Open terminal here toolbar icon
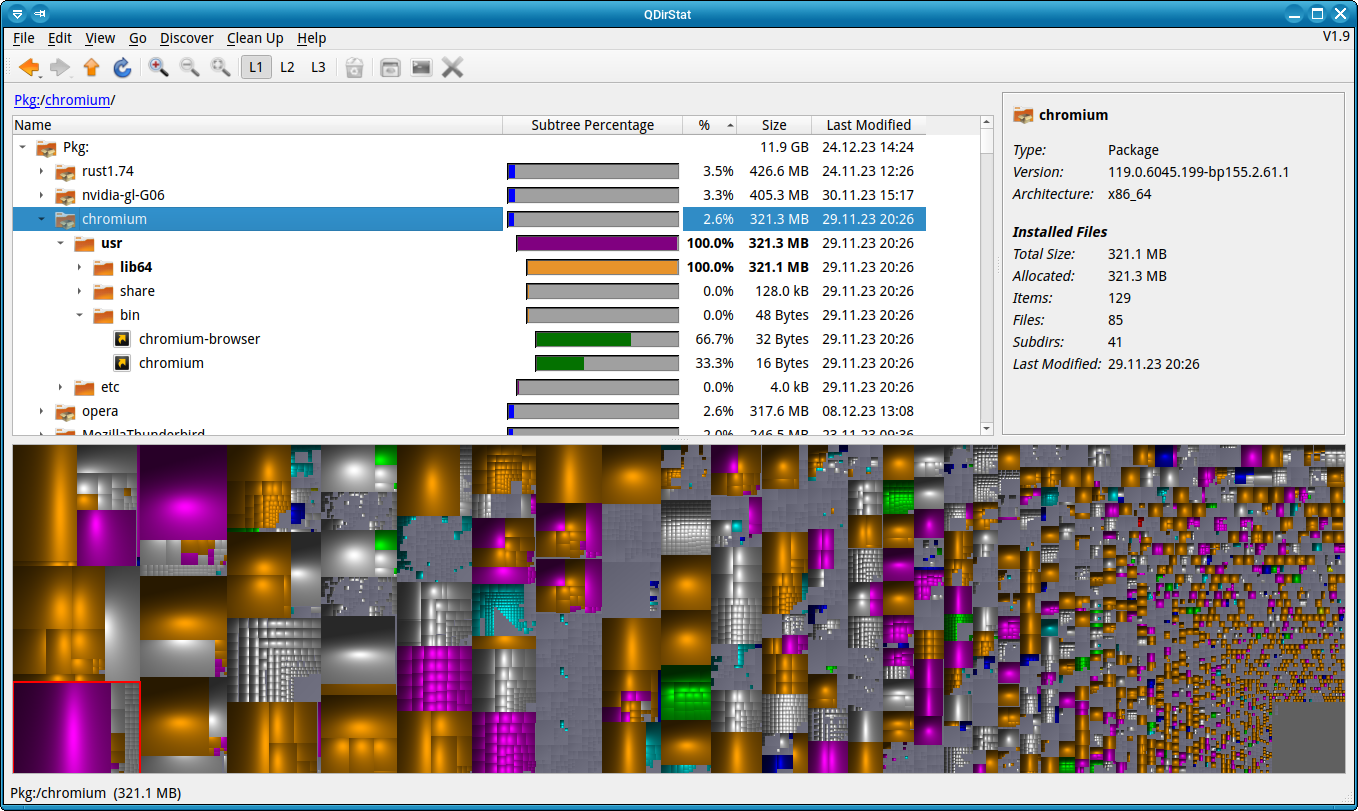Screen dimensions: 1358x811 tap(421, 67)
